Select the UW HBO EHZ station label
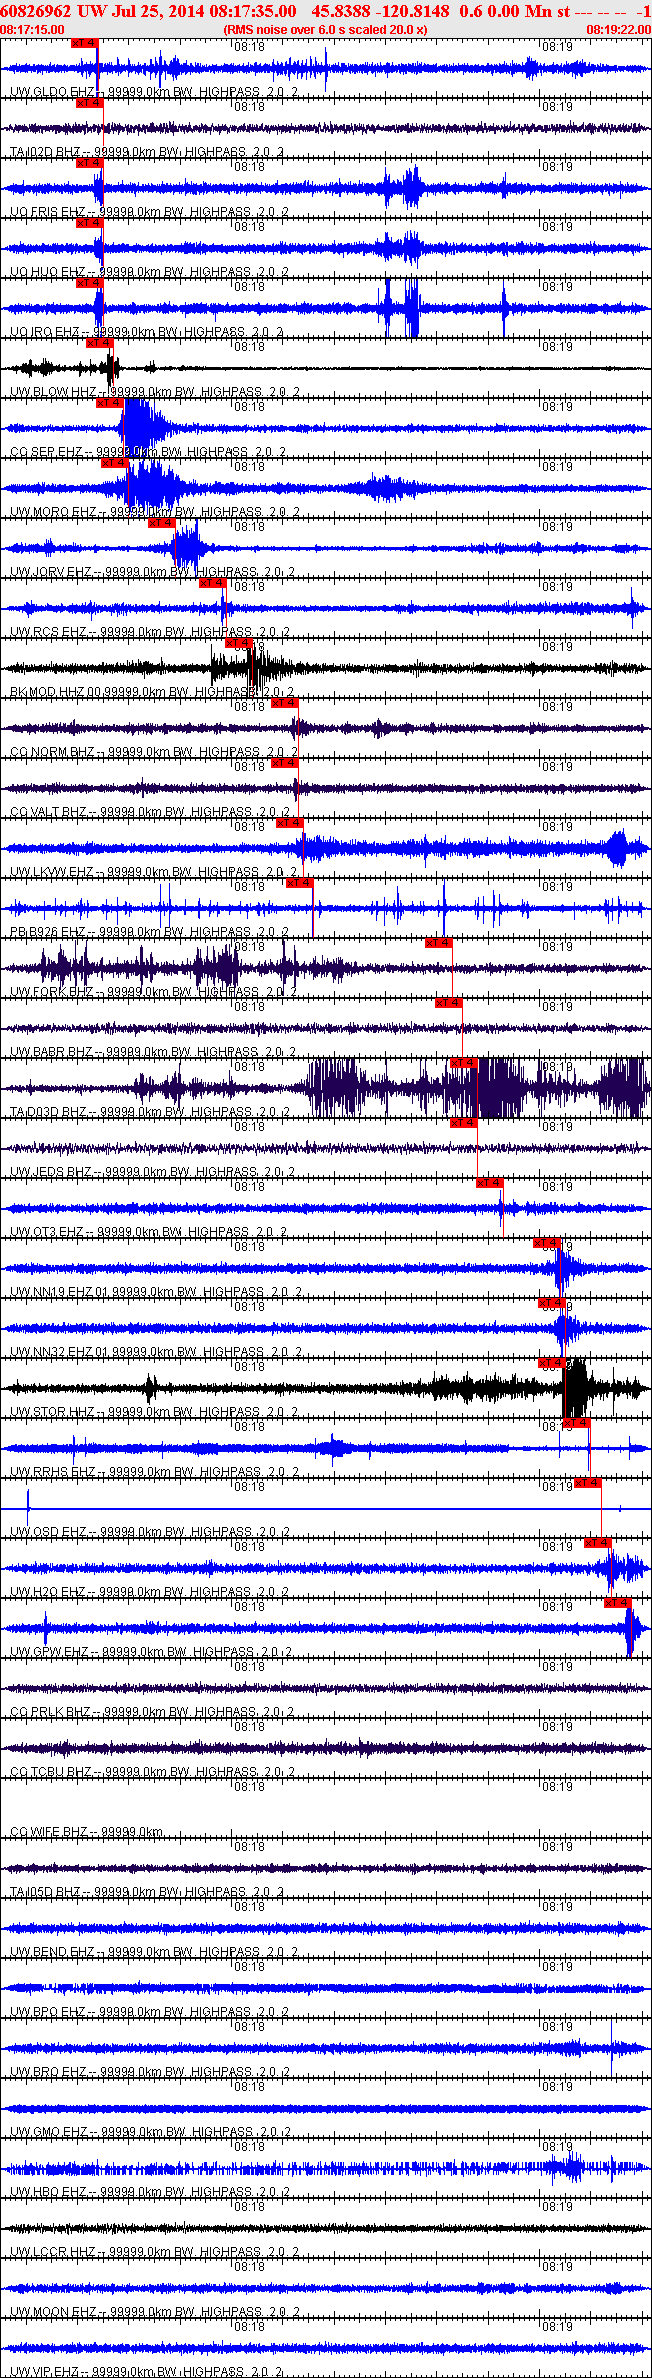 pyautogui.click(x=48, y=2192)
